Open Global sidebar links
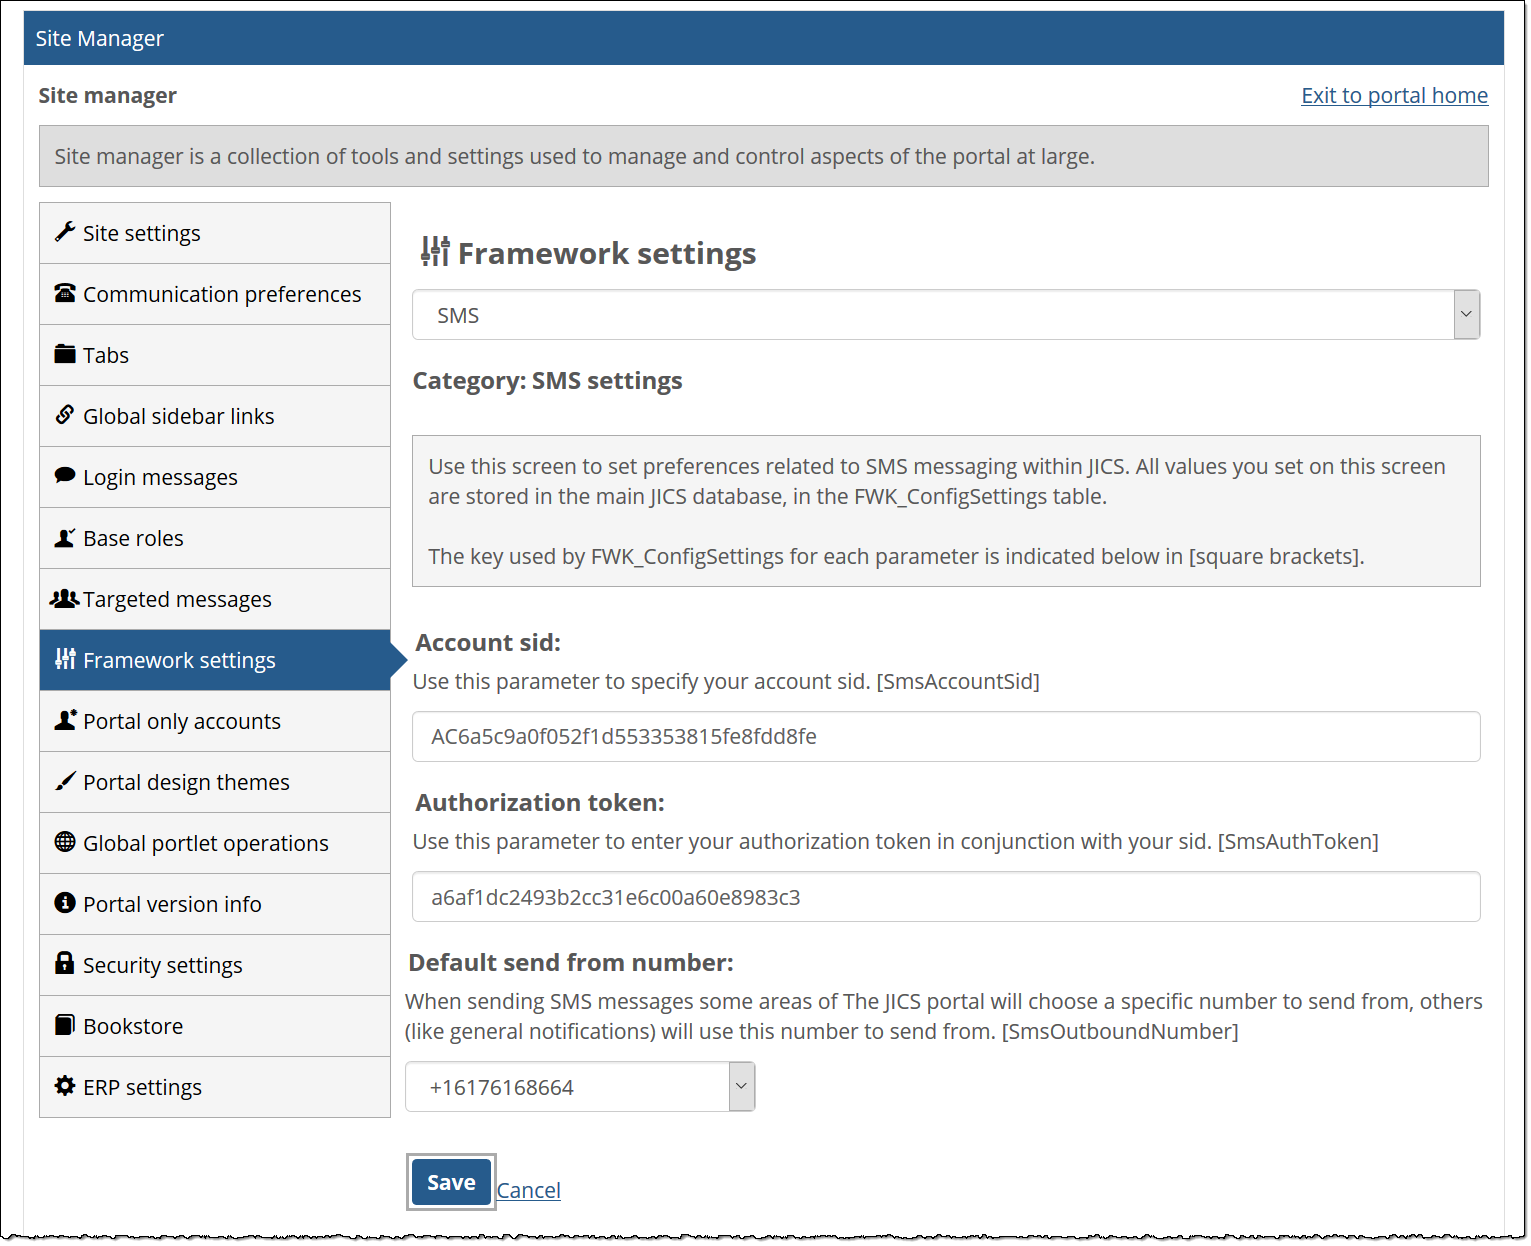The width and height of the screenshot is (1531, 1246). pos(215,416)
